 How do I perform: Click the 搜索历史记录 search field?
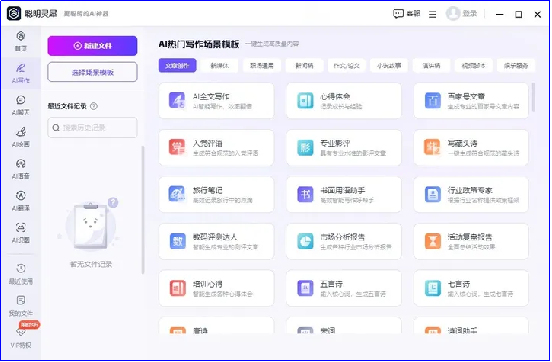pyautogui.click(x=92, y=127)
